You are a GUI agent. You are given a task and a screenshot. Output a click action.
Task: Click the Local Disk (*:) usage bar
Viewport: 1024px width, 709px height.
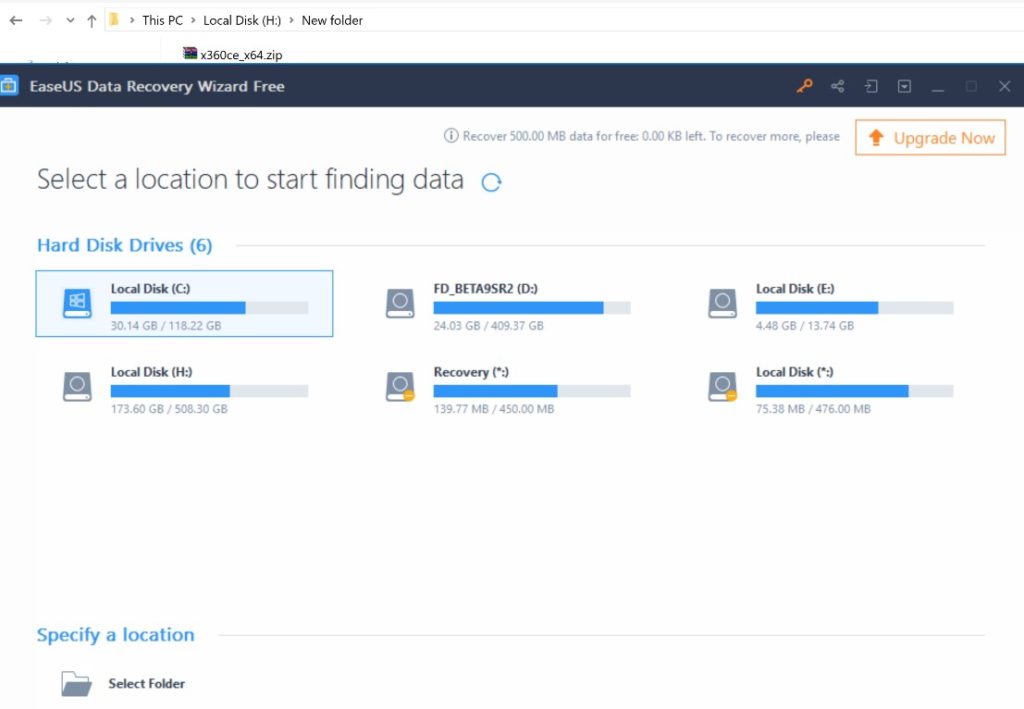tap(854, 391)
